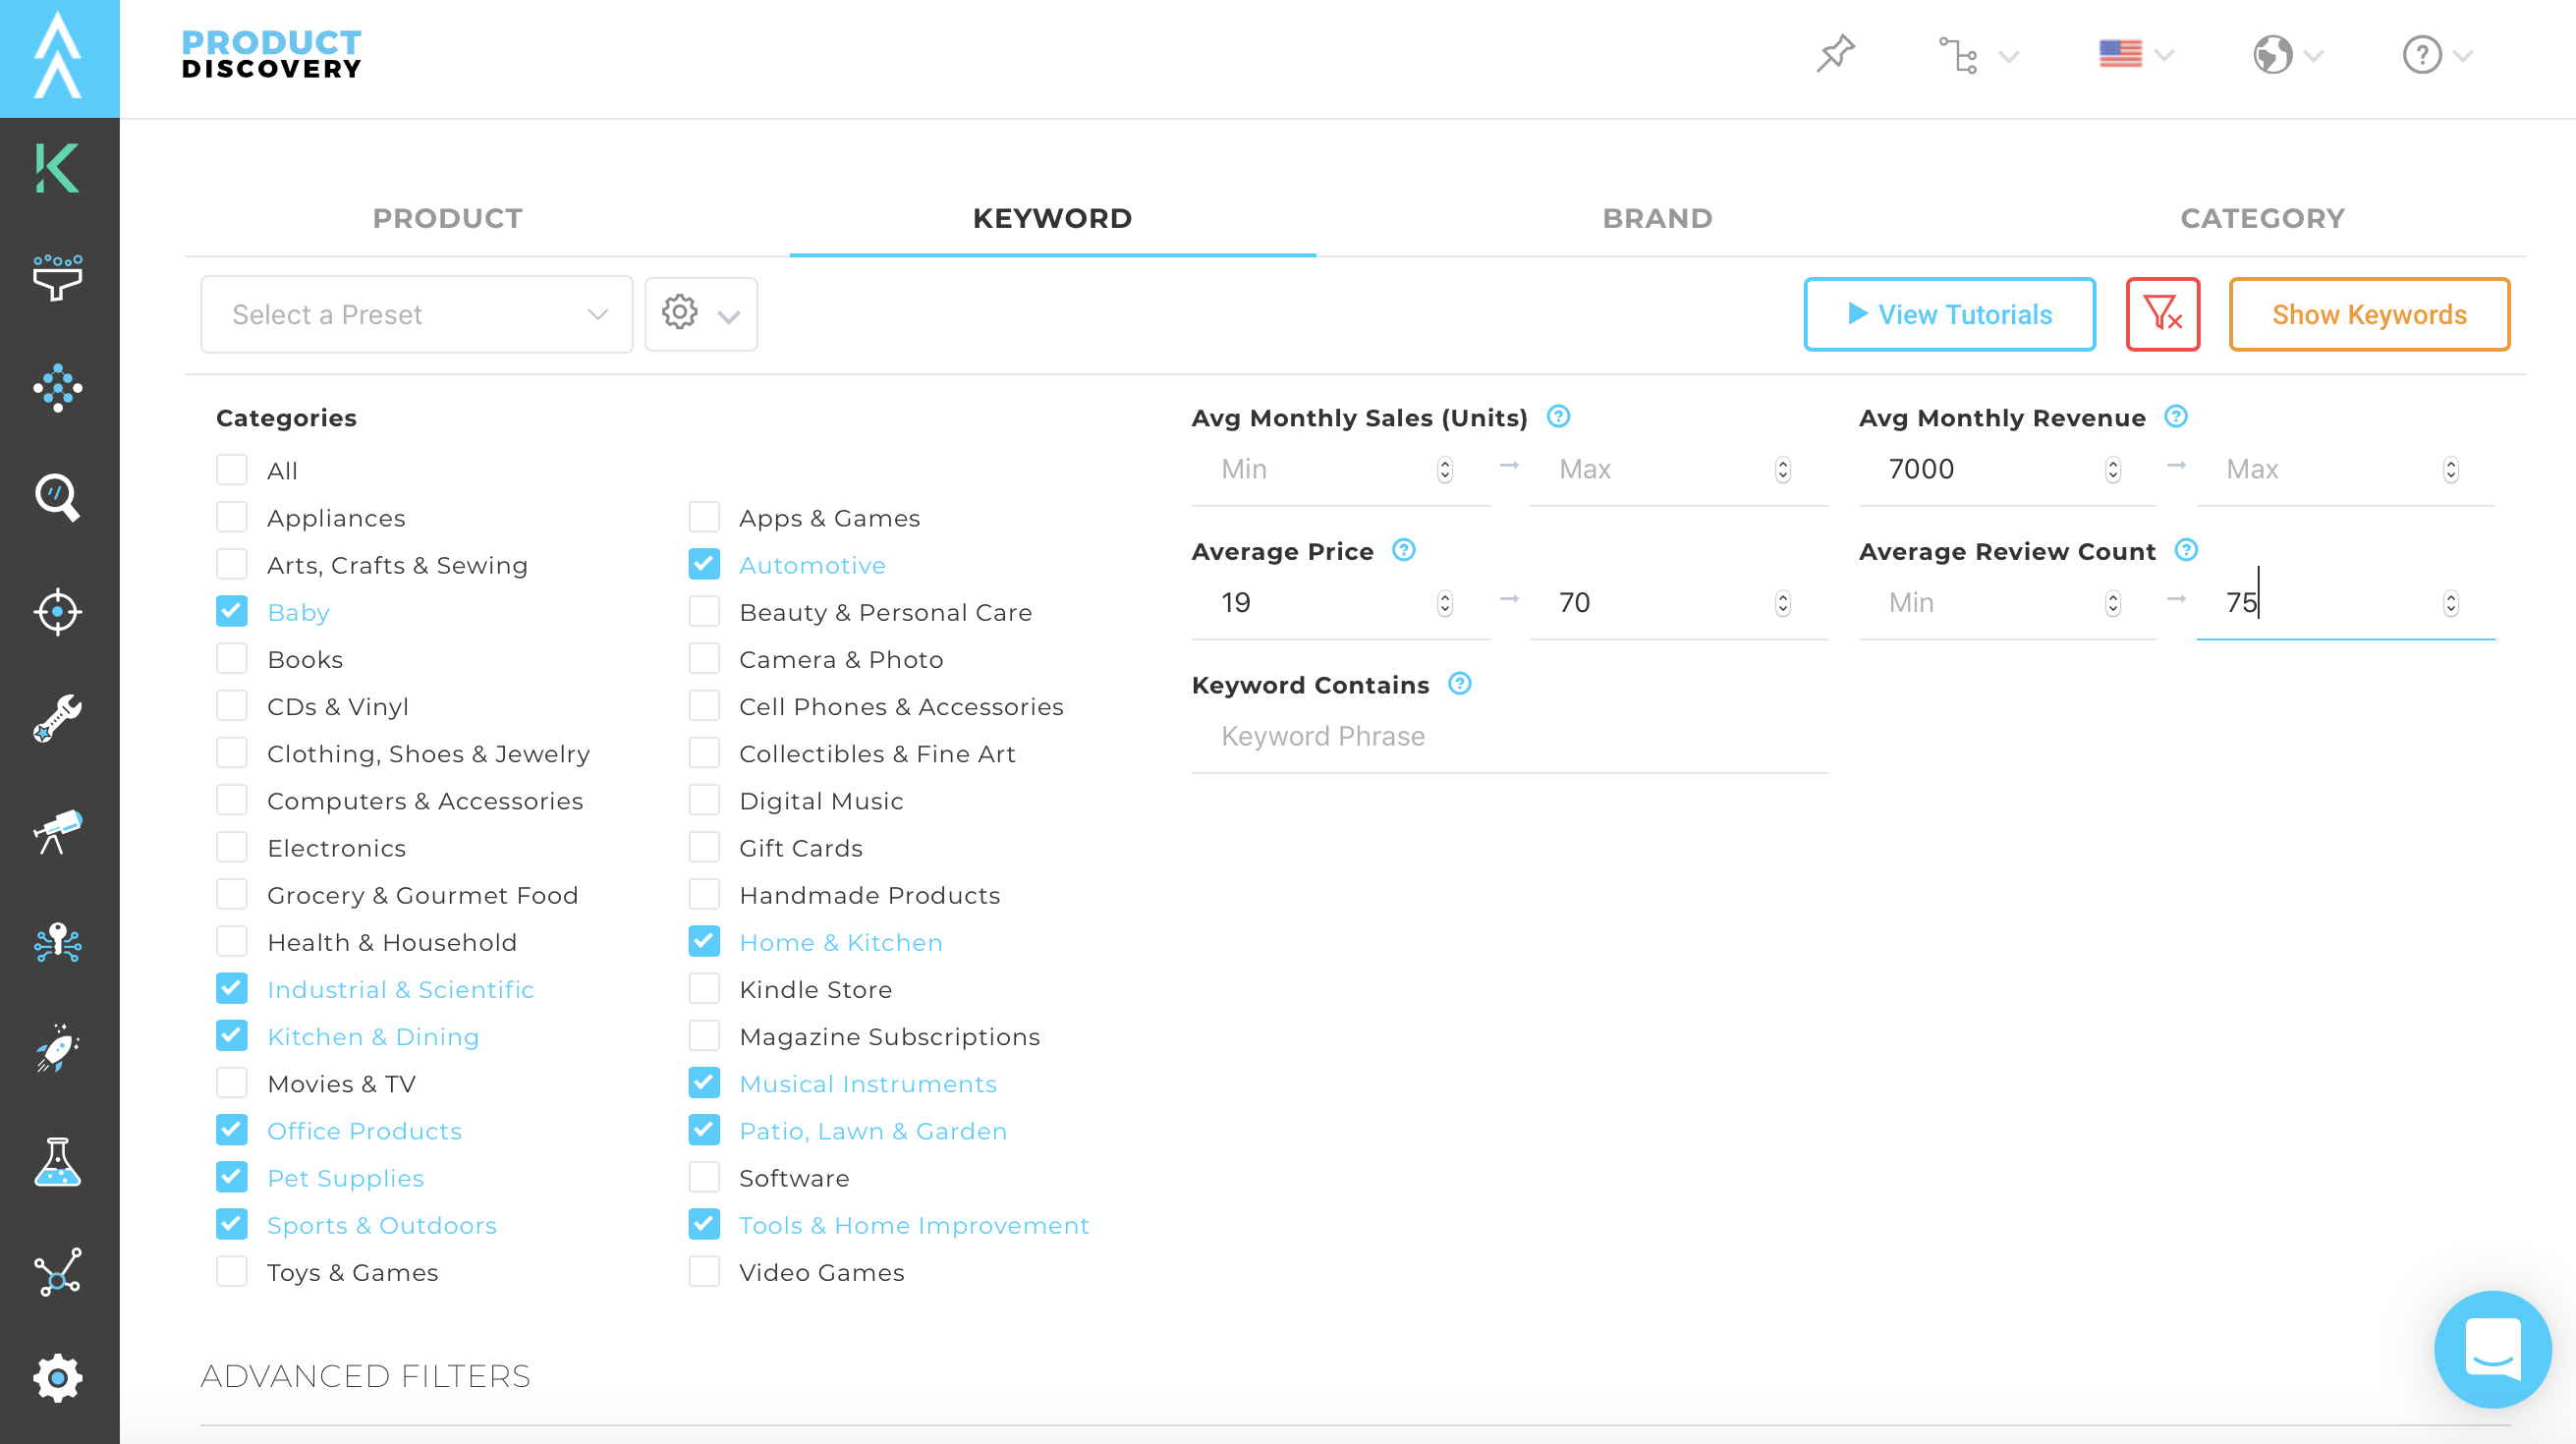Image resolution: width=2576 pixels, height=1444 pixels.
Task: Click the View Tutorials button
Action: (1949, 314)
